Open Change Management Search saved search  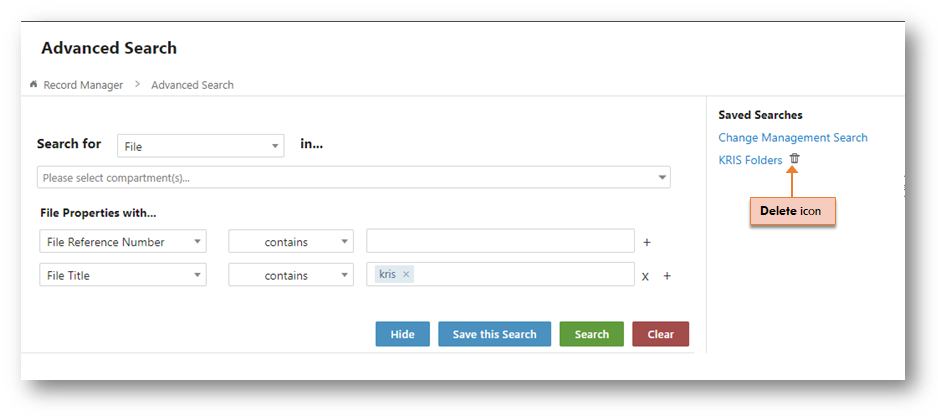point(793,138)
